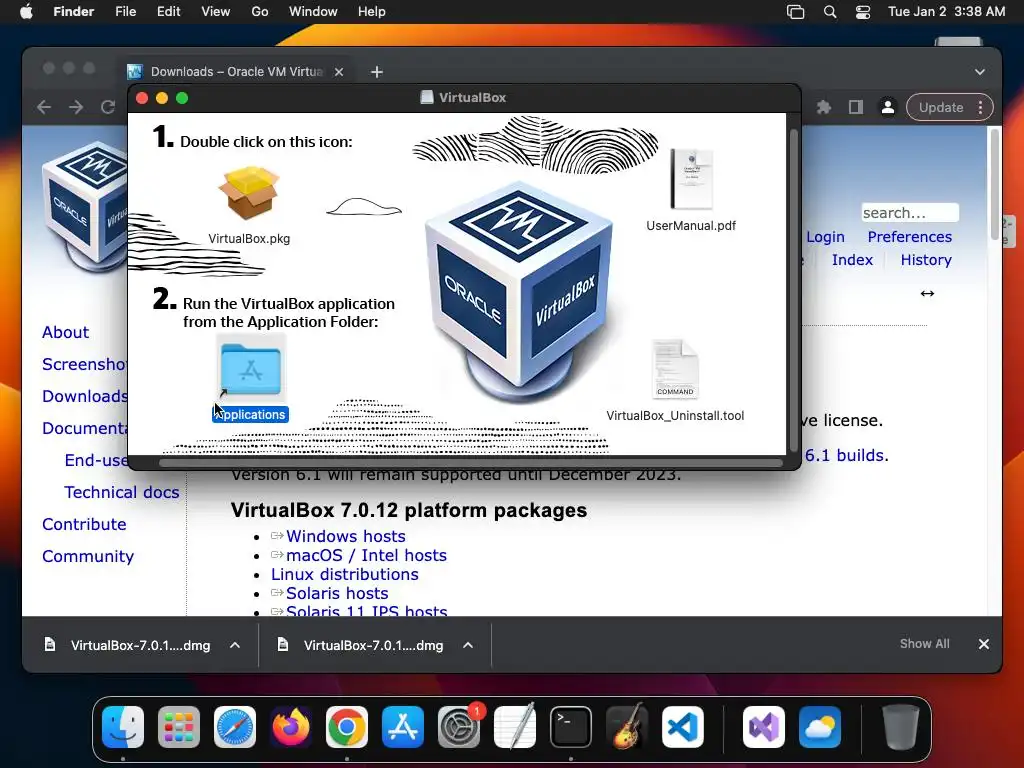This screenshot has height=768, width=1024.
Task: Open the Chrome extensions puzzle icon
Action: tap(824, 107)
